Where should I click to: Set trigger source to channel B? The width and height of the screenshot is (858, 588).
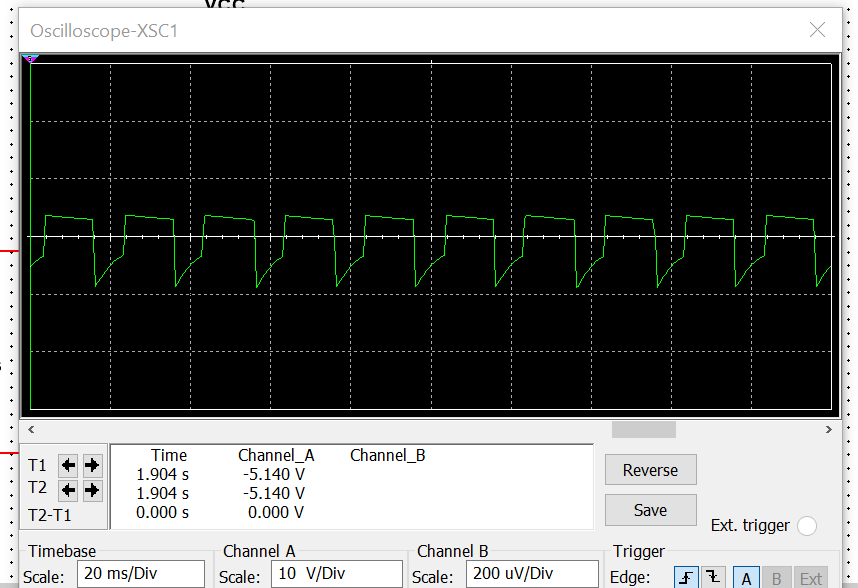tap(776, 578)
